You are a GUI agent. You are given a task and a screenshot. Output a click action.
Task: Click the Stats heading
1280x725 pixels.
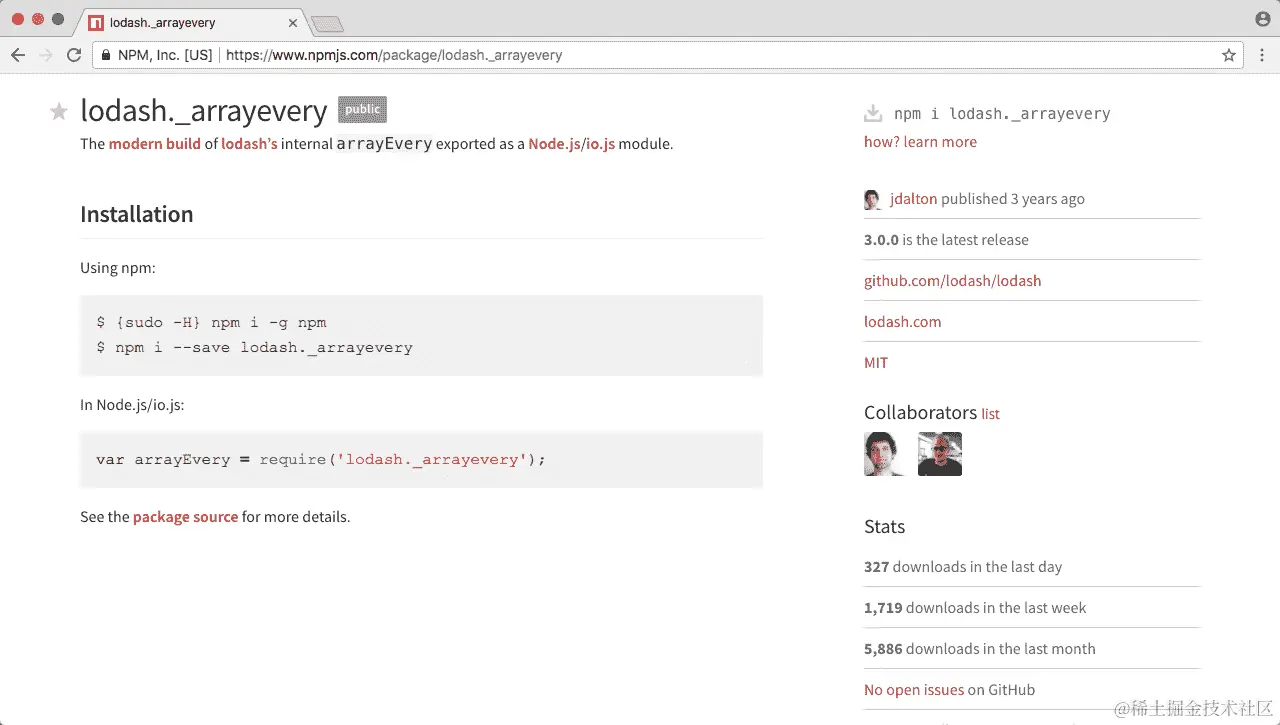coord(884,527)
